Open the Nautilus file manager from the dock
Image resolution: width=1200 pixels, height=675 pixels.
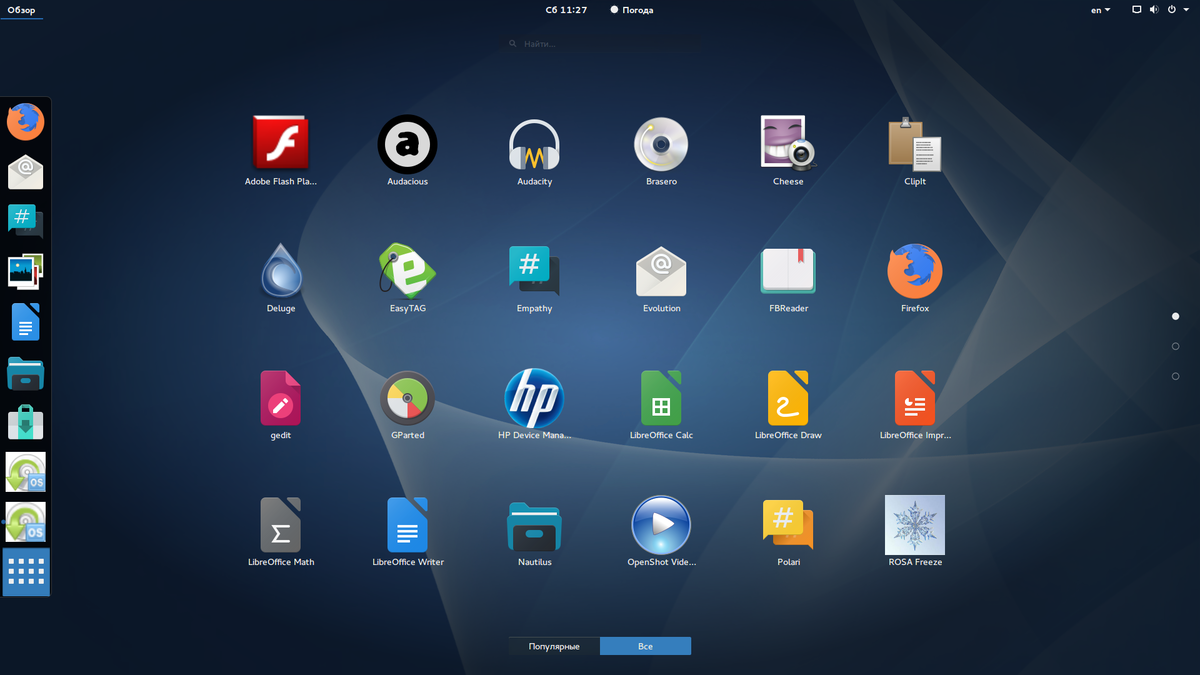[x=26, y=372]
